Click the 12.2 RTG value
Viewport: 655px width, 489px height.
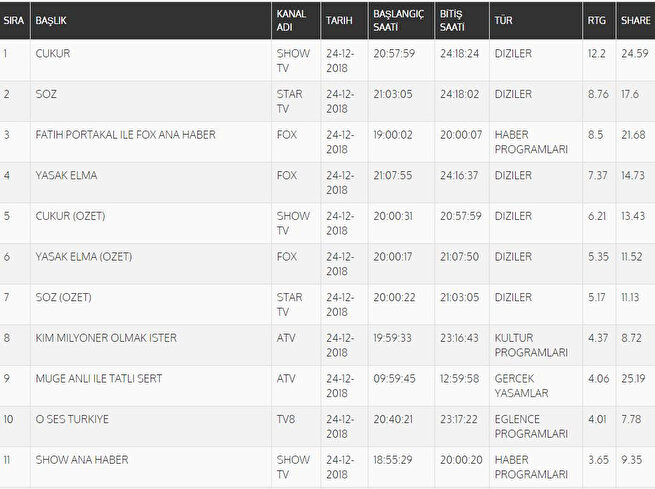tap(596, 52)
